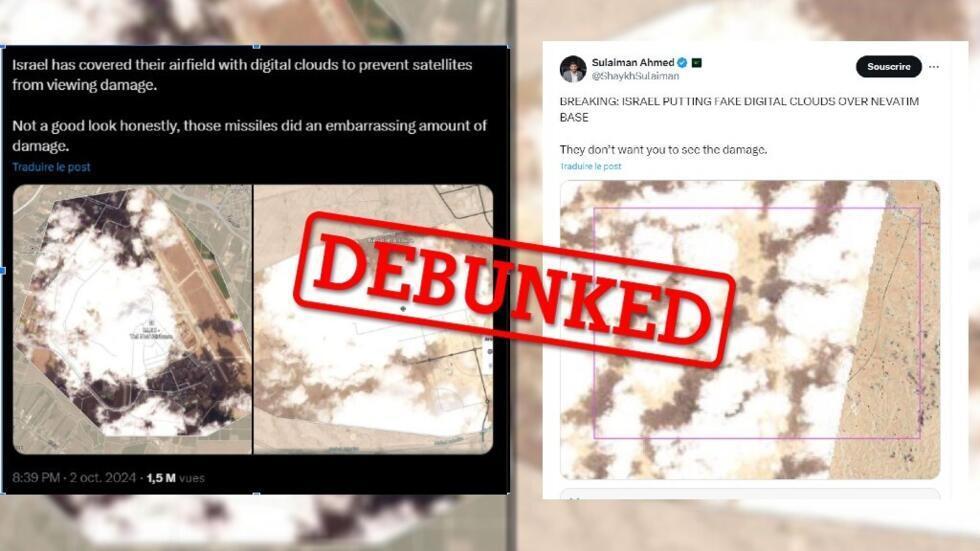Open the Nevatim base cloud satellite image
The height and width of the screenshot is (551, 980).
749,330
